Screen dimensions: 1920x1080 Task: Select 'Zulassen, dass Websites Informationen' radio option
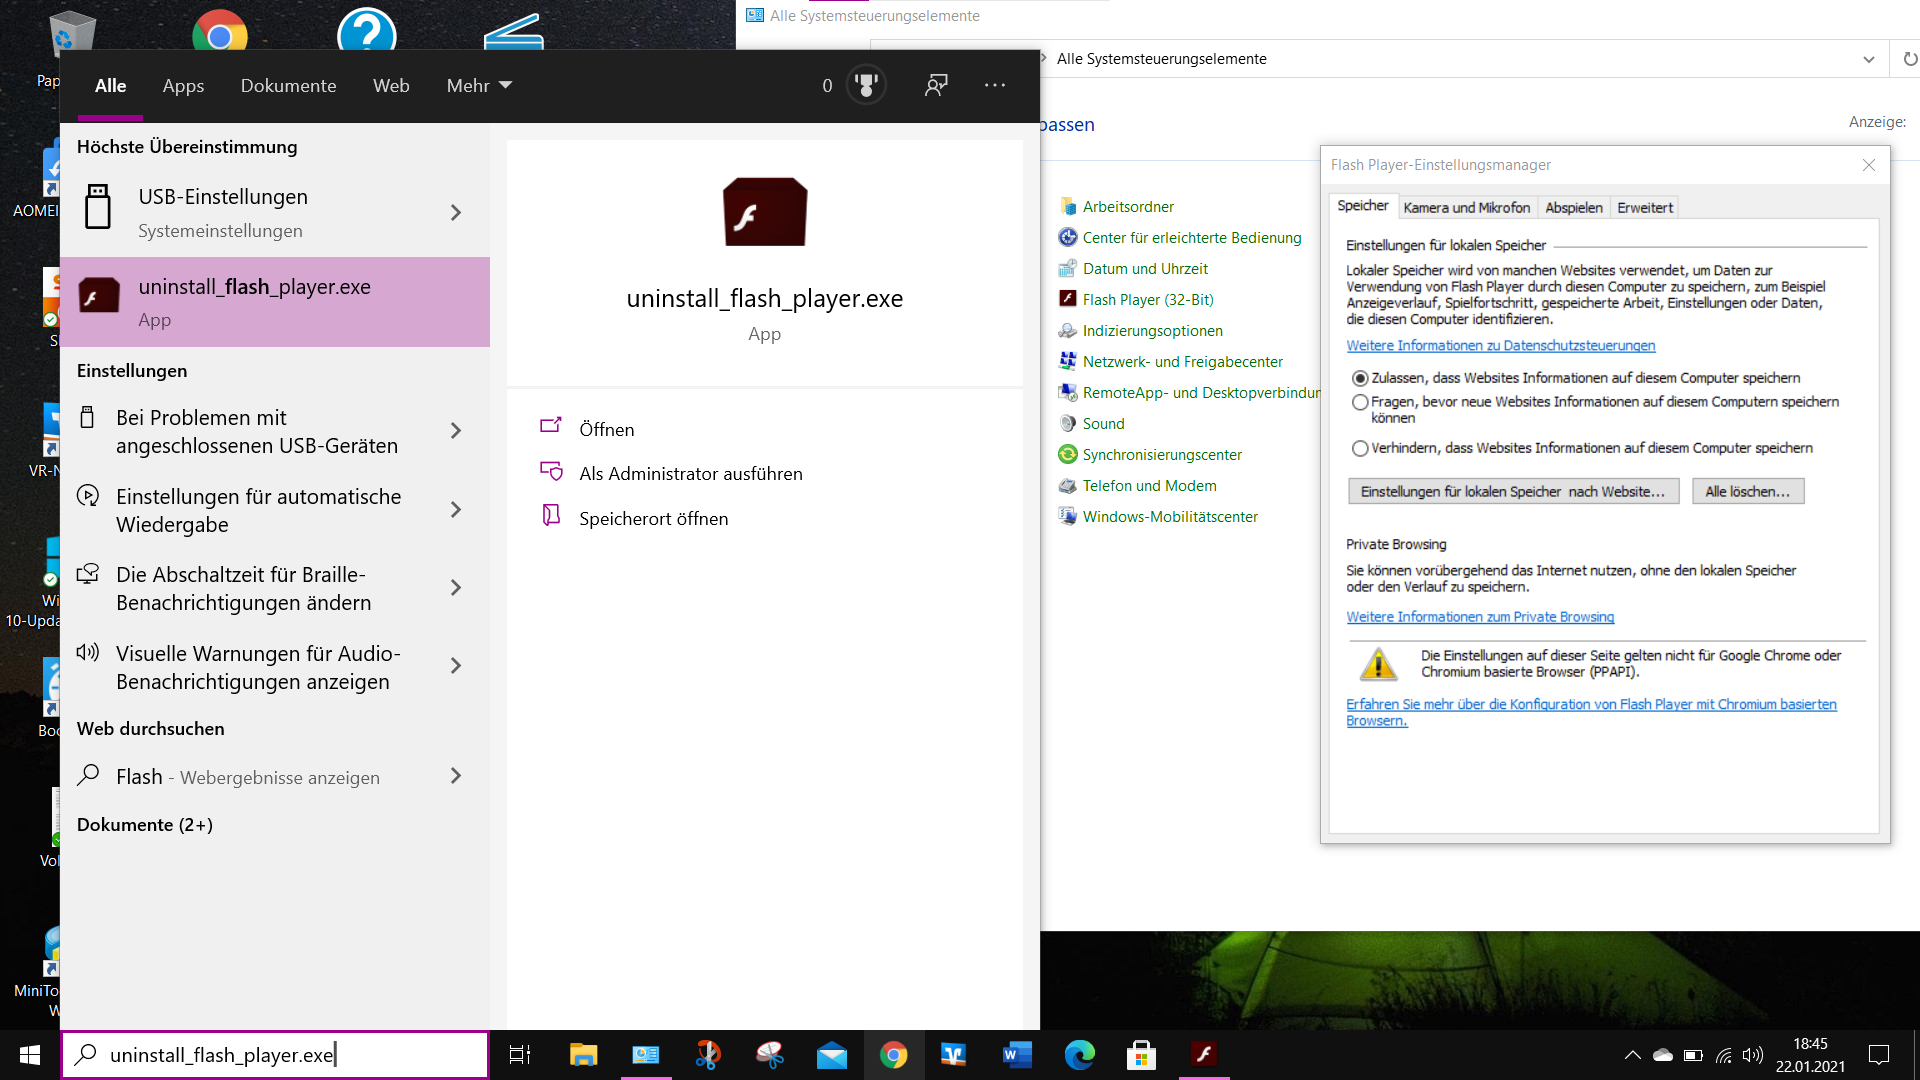[x=1360, y=378]
